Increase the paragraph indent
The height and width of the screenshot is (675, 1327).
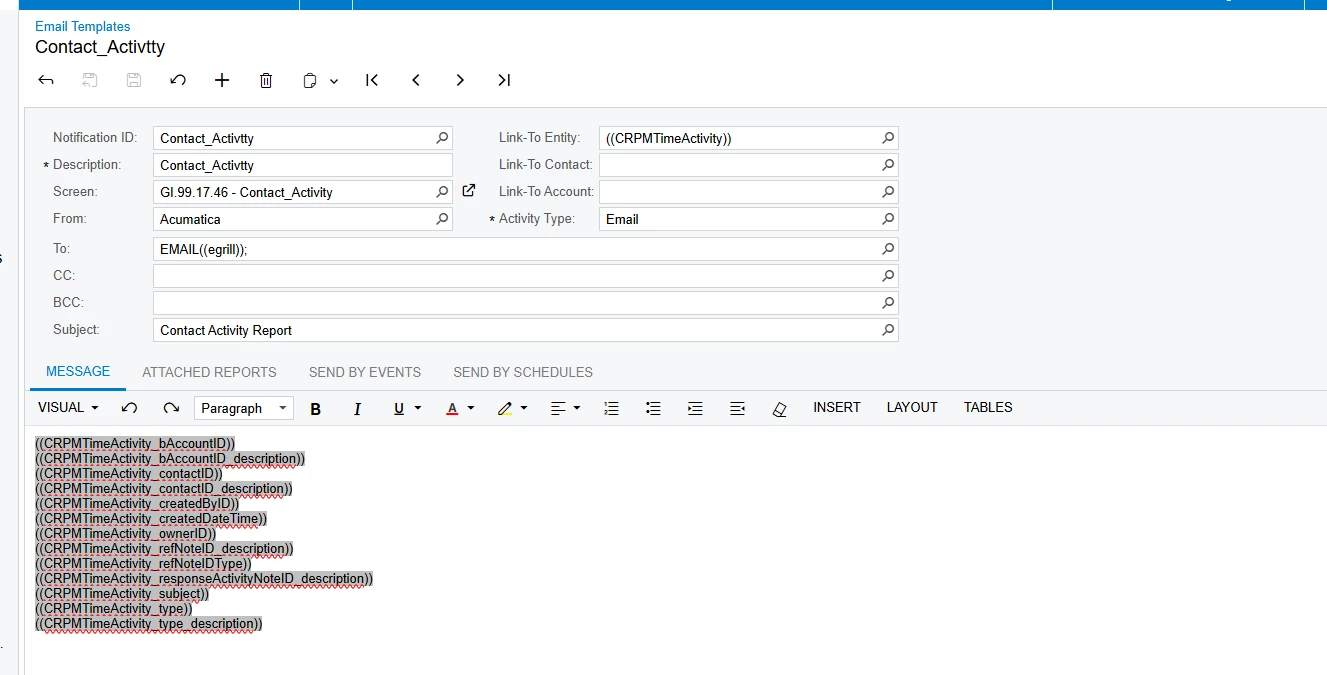coord(696,408)
